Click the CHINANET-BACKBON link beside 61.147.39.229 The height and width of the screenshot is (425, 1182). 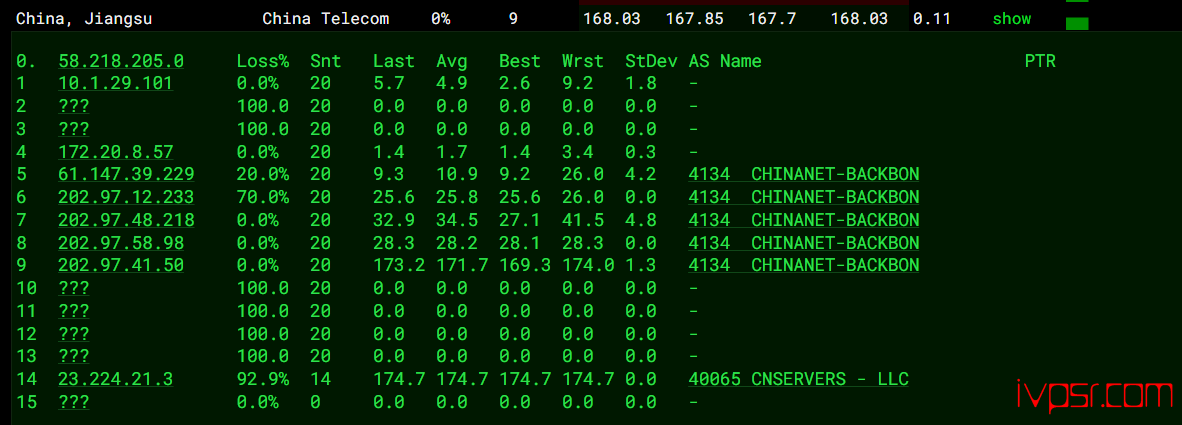point(835,175)
